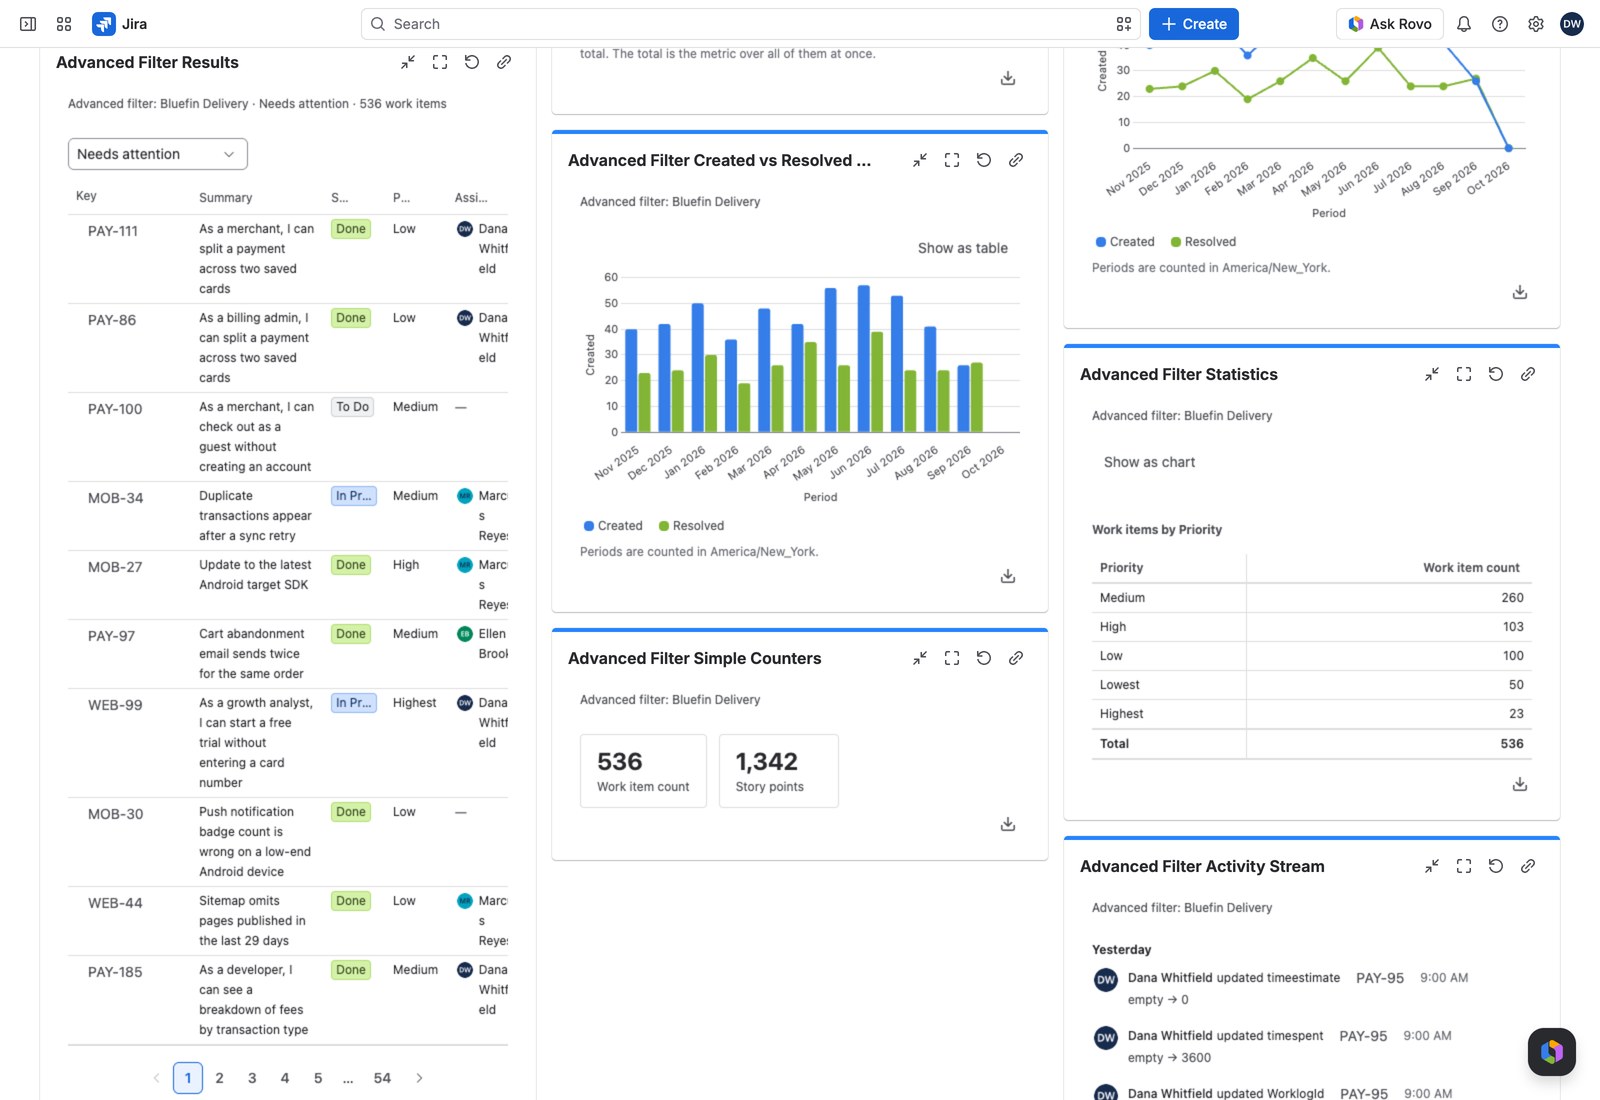This screenshot has width=1600, height=1100.
Task: Open work item PAY-111
Action: coord(113,231)
